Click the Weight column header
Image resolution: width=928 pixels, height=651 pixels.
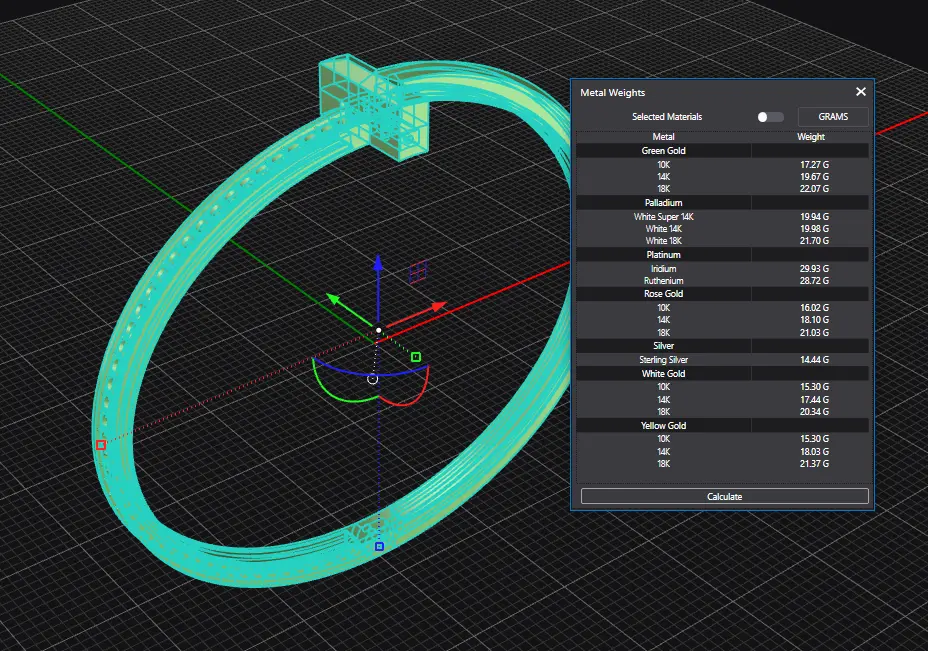point(810,137)
